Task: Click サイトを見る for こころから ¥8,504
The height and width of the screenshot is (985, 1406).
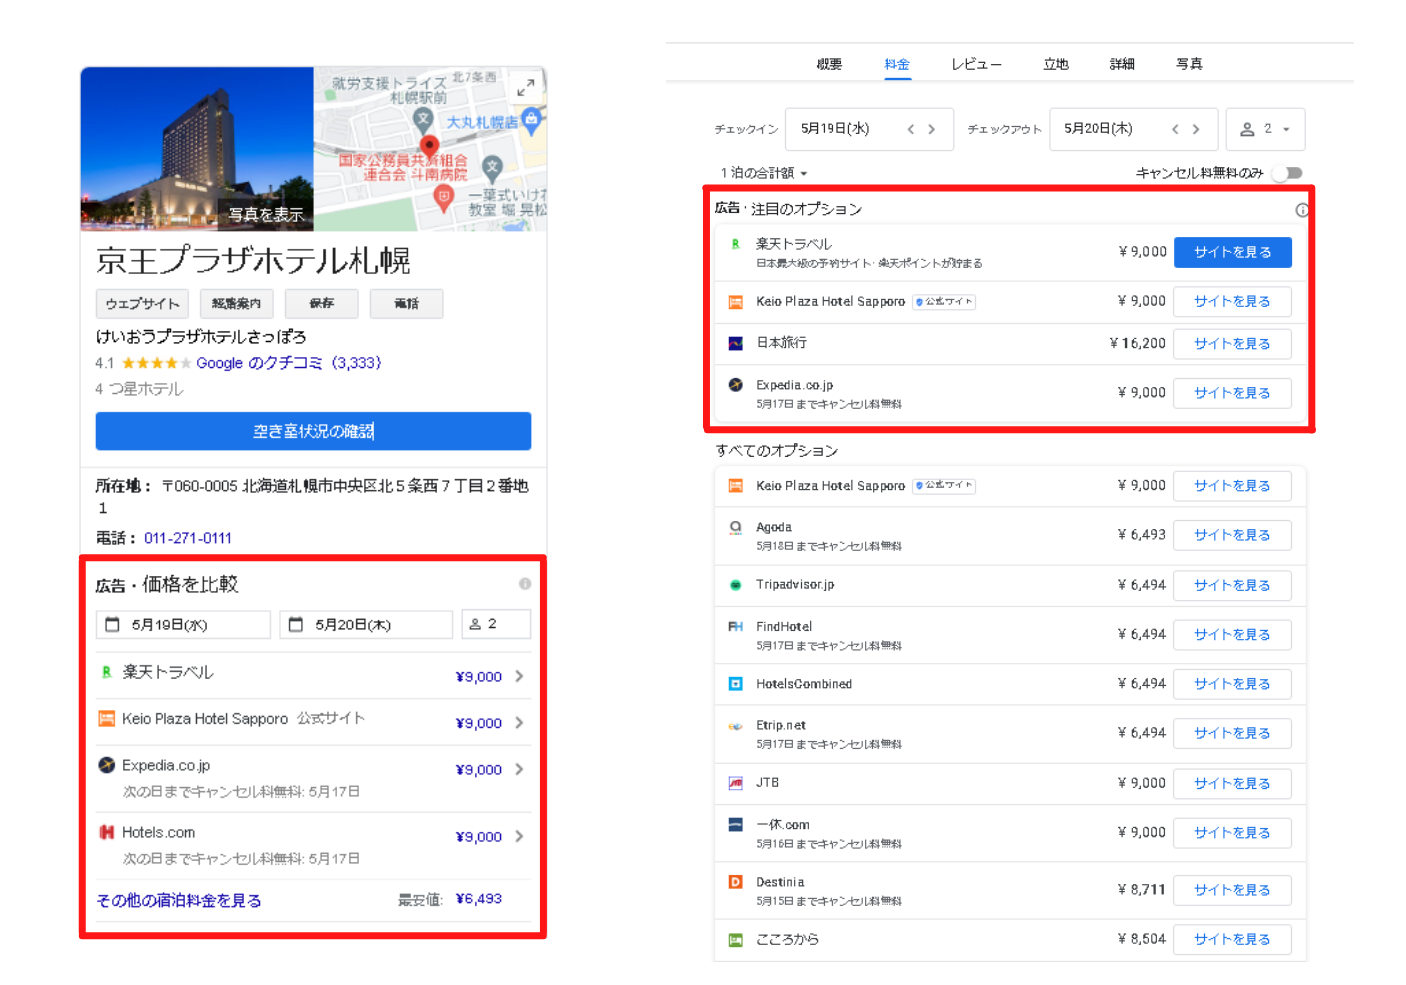Action: point(1233,939)
